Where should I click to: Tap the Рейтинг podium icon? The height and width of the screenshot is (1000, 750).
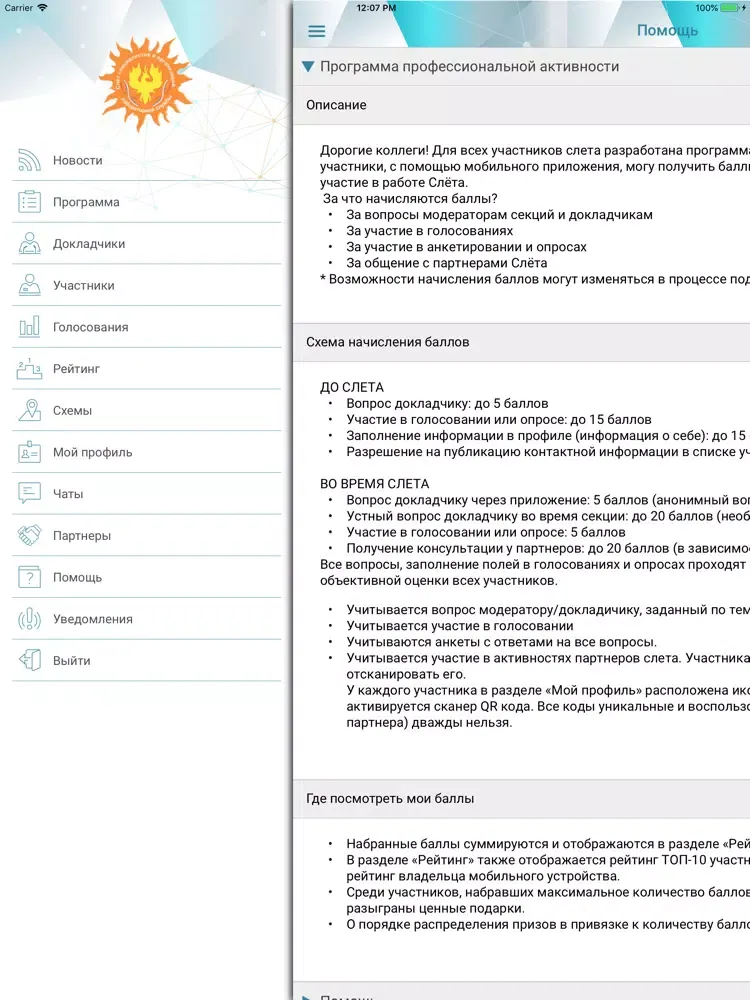(29, 369)
